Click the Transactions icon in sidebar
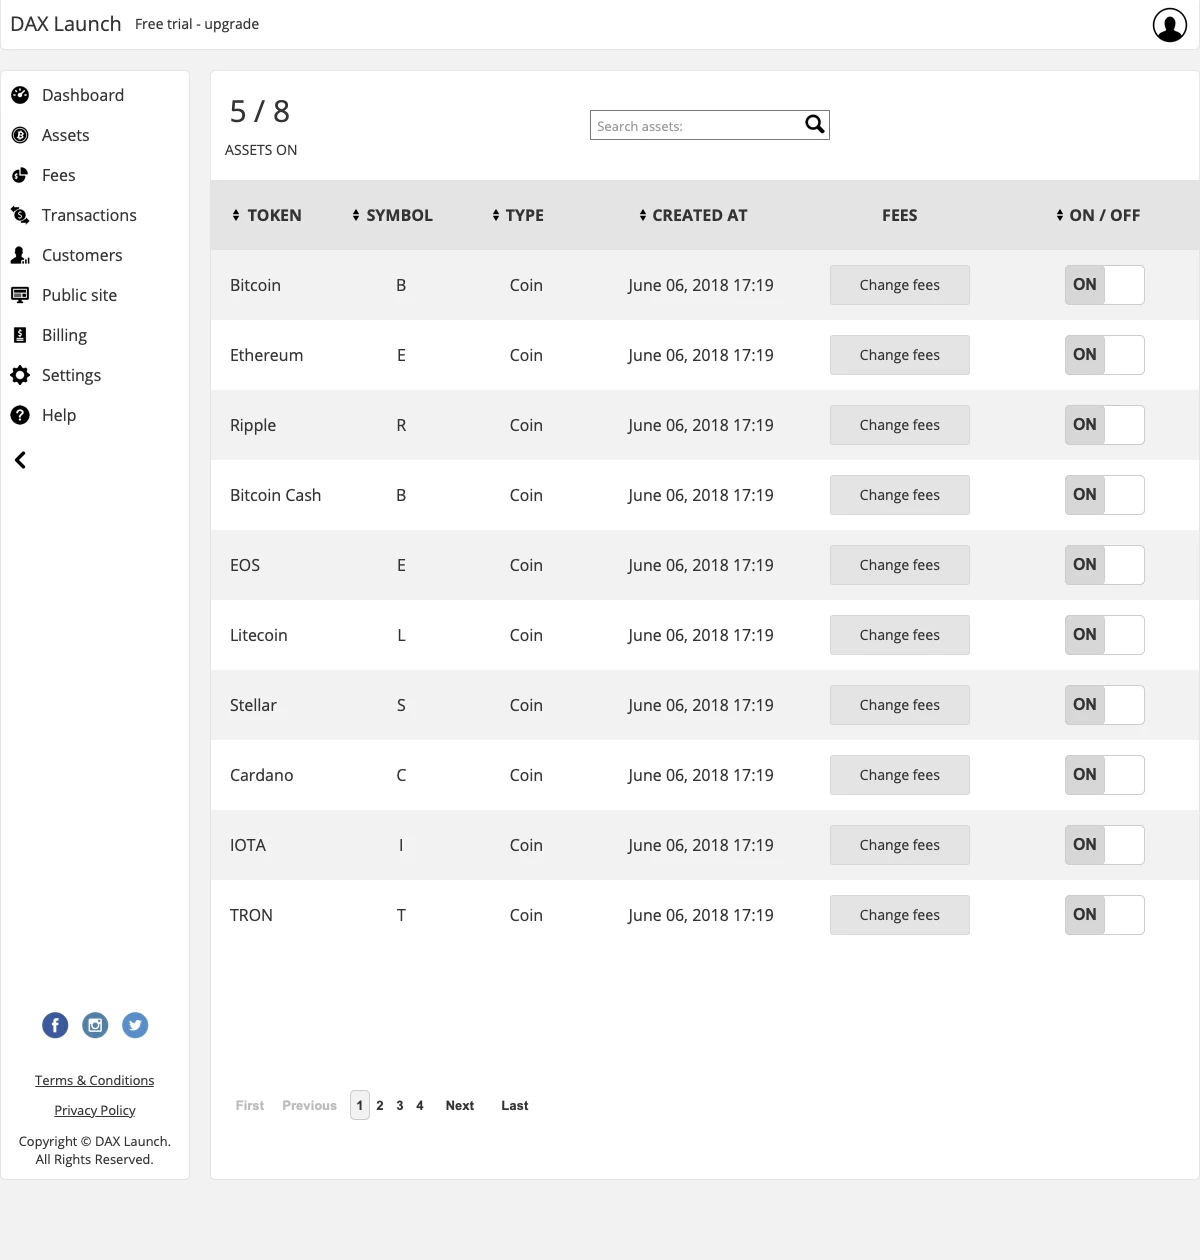Screen dimensions: 1200x1260 point(20,215)
